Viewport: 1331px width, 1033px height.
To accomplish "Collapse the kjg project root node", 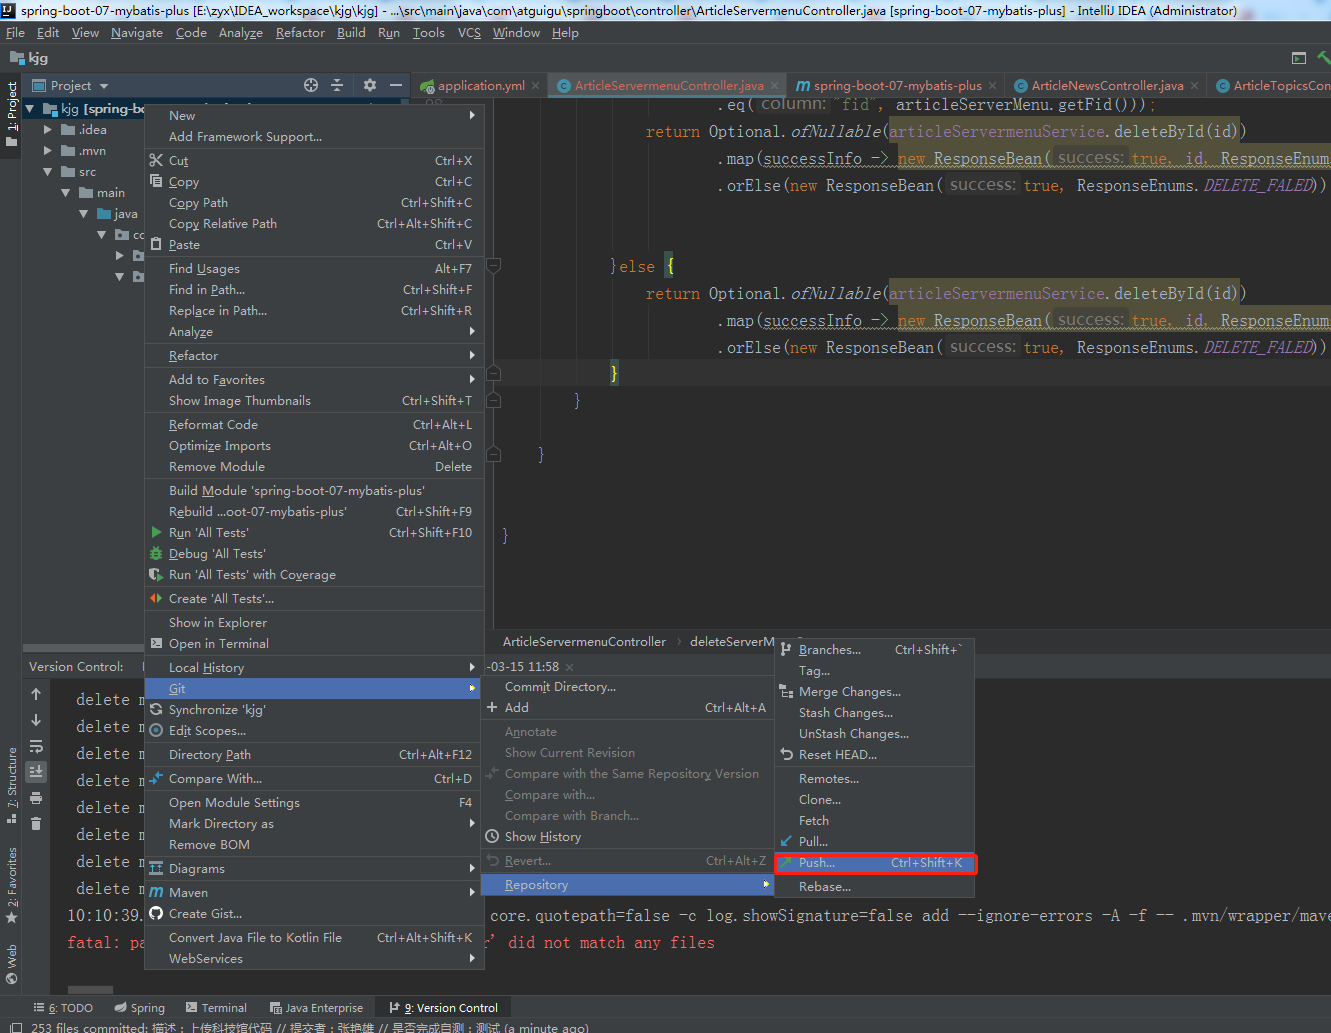I will coord(30,109).
